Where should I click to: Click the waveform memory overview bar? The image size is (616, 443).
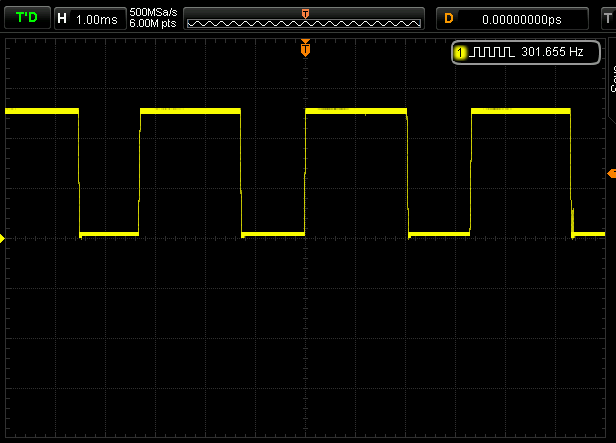pos(305,20)
